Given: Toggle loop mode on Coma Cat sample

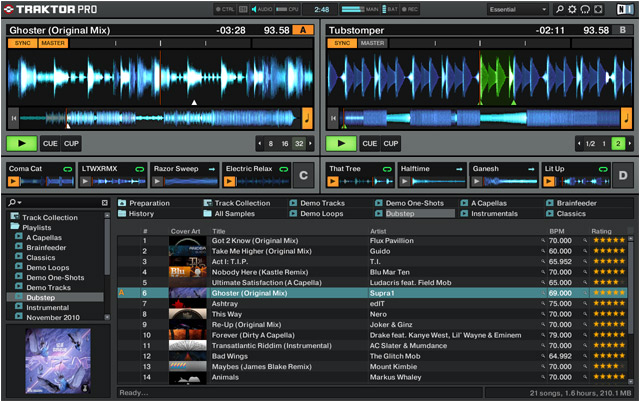Looking at the screenshot, I should coord(68,169).
